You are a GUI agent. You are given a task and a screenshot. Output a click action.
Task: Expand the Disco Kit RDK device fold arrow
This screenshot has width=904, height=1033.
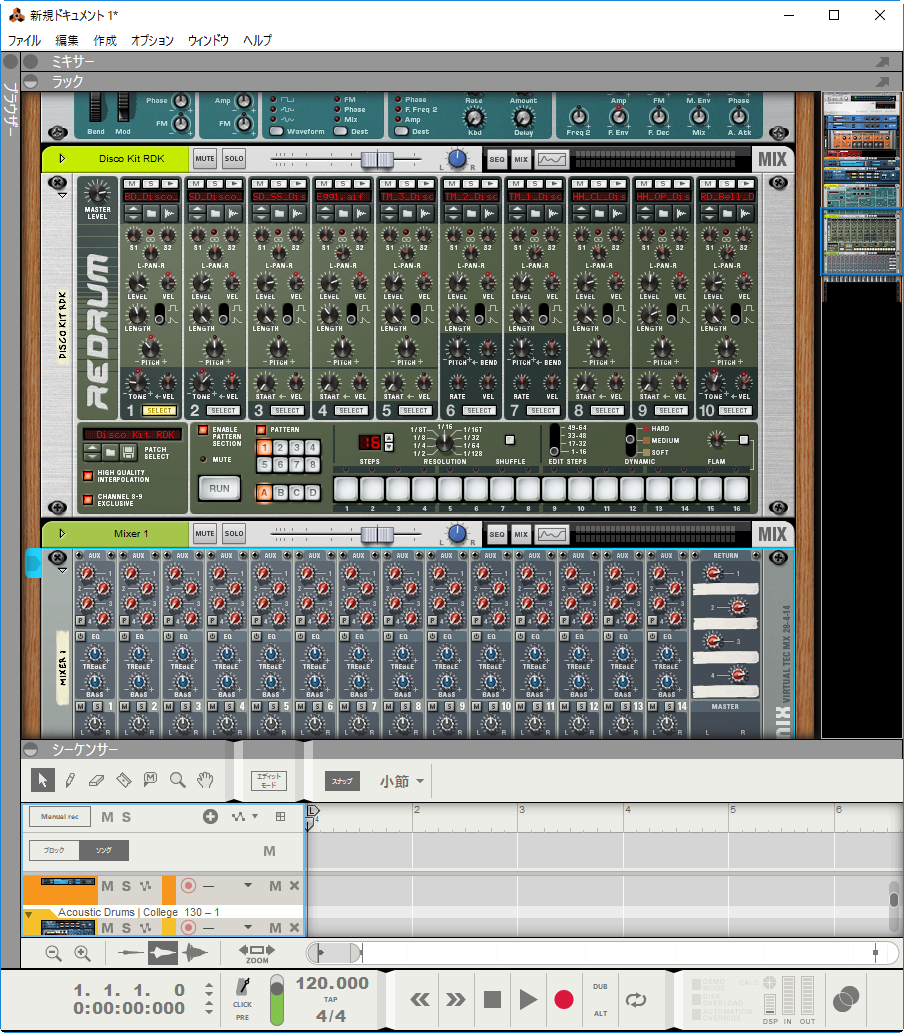(62, 159)
